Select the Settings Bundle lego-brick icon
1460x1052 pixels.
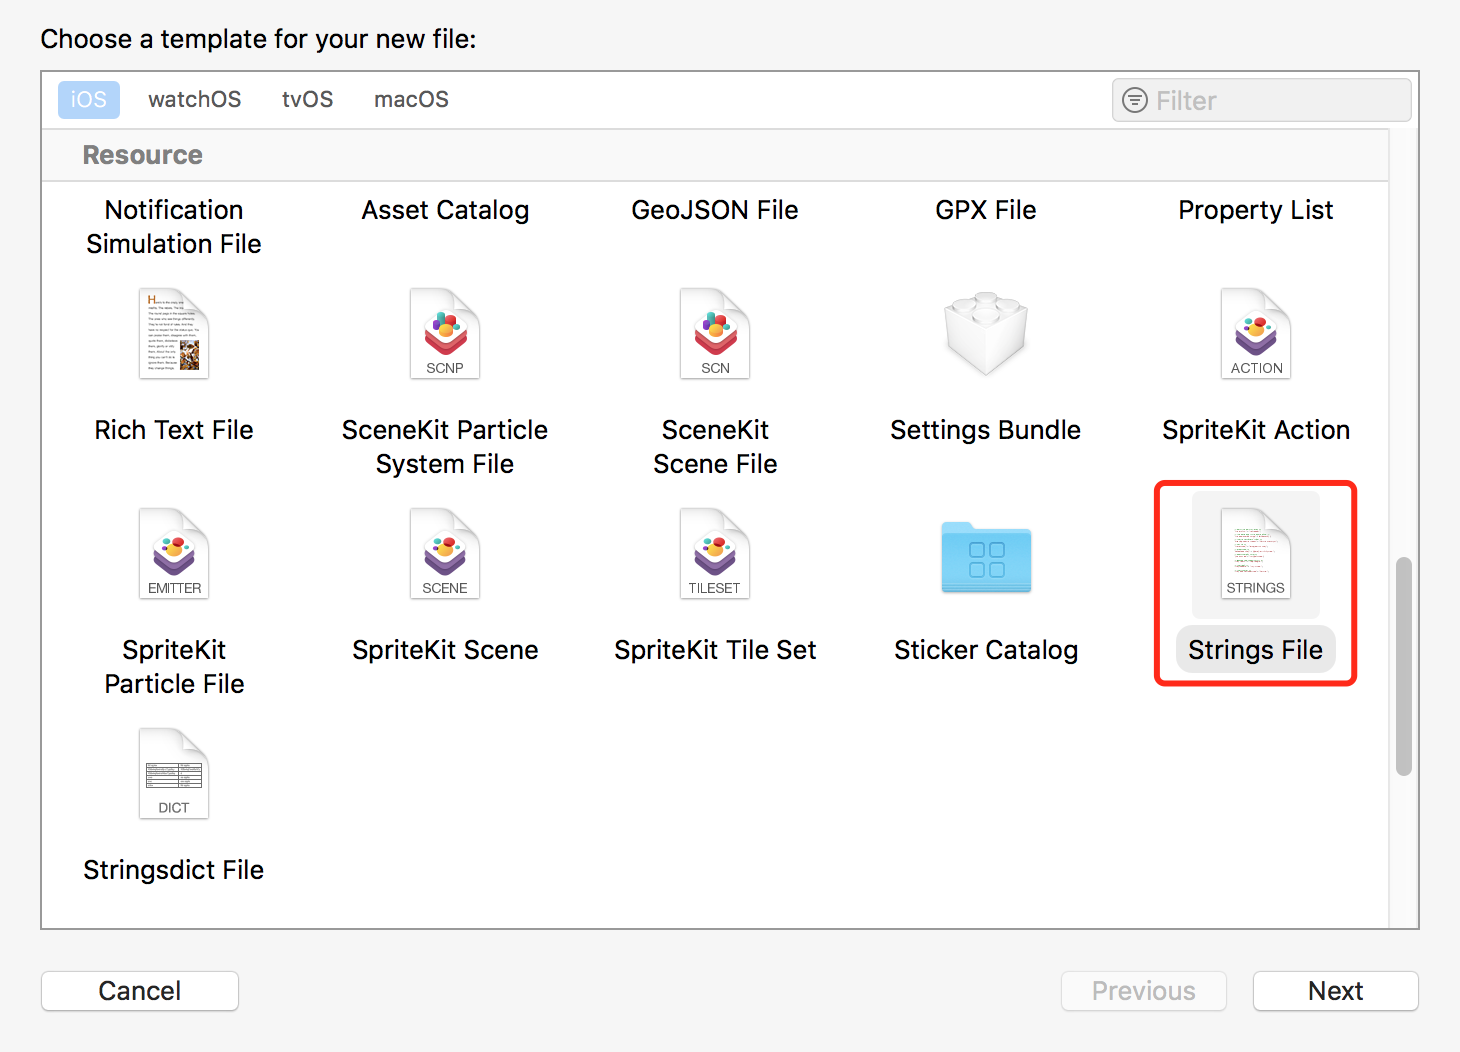(x=986, y=334)
